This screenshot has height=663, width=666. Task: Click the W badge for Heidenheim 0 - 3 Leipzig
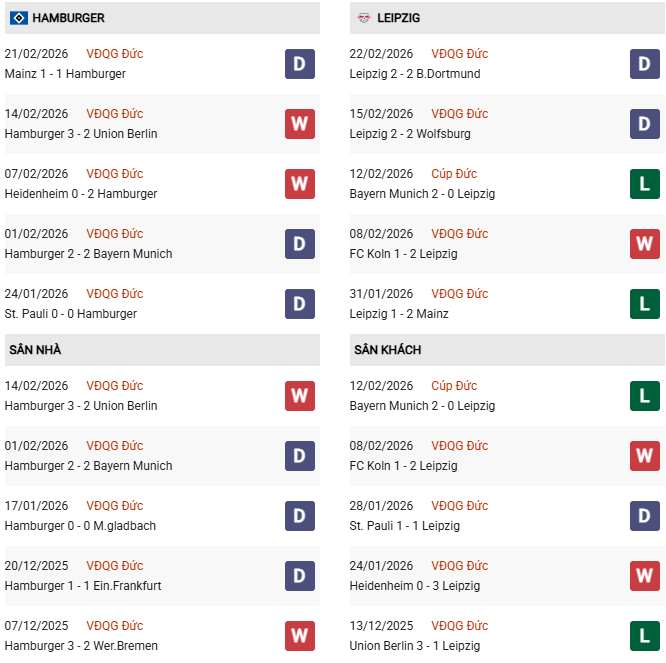[x=645, y=576]
